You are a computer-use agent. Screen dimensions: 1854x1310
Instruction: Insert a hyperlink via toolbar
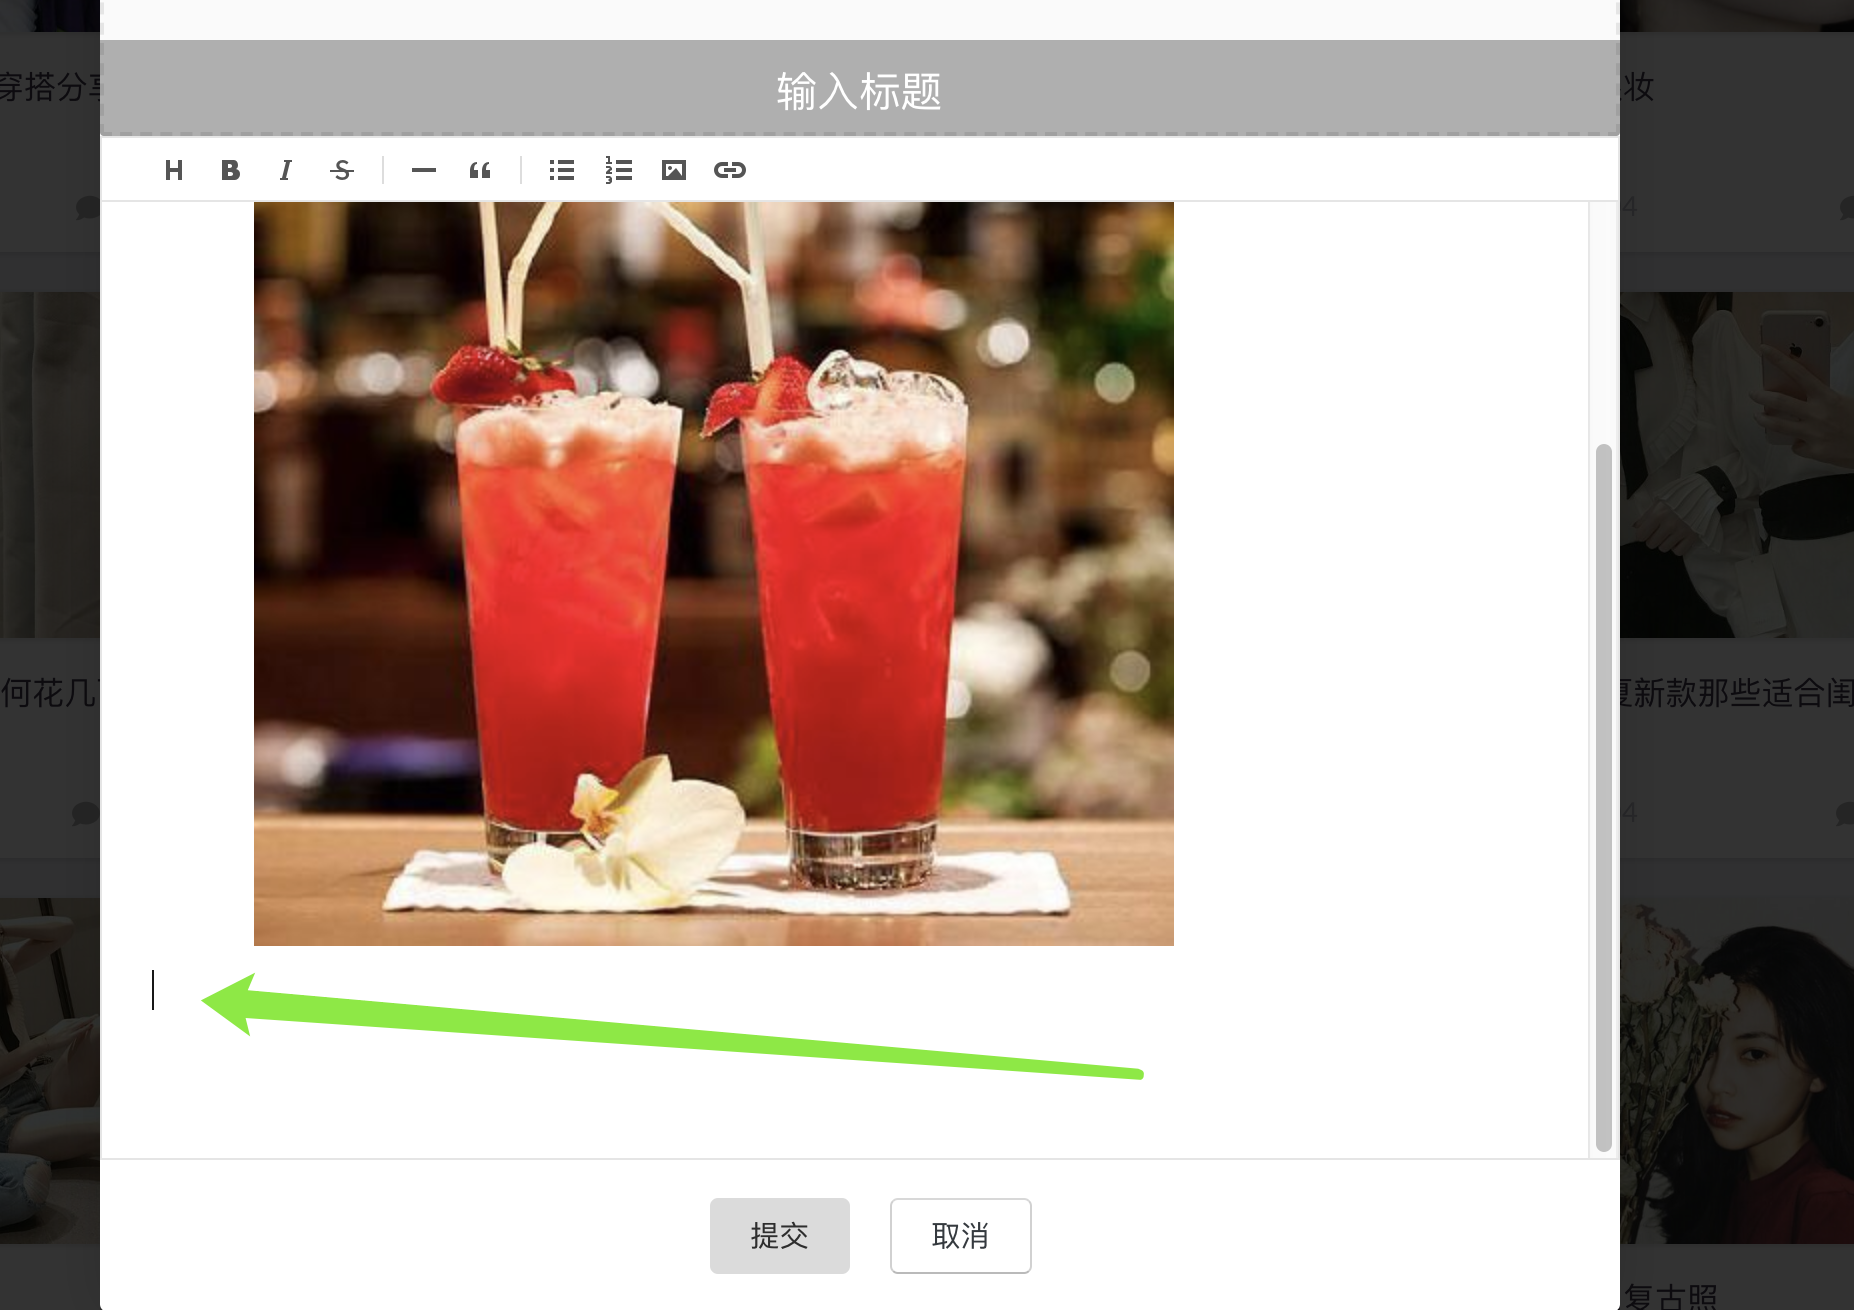click(730, 170)
